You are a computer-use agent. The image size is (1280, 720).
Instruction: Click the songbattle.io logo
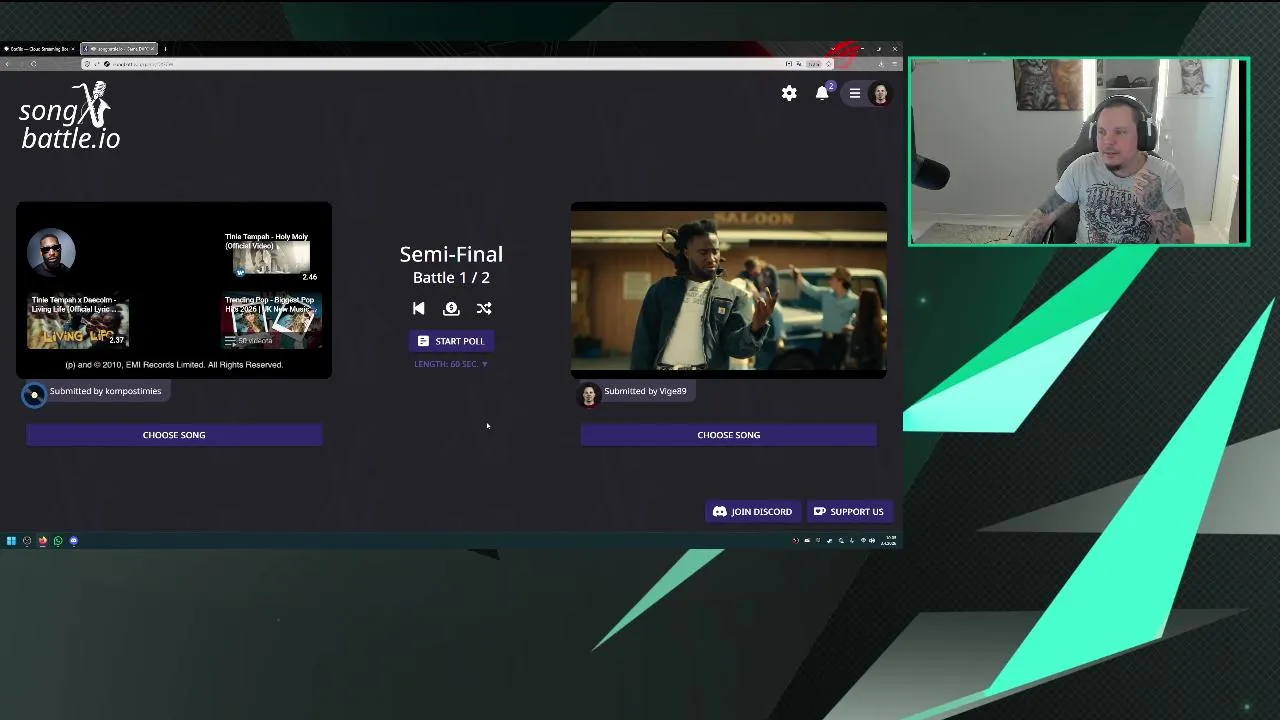[69, 115]
